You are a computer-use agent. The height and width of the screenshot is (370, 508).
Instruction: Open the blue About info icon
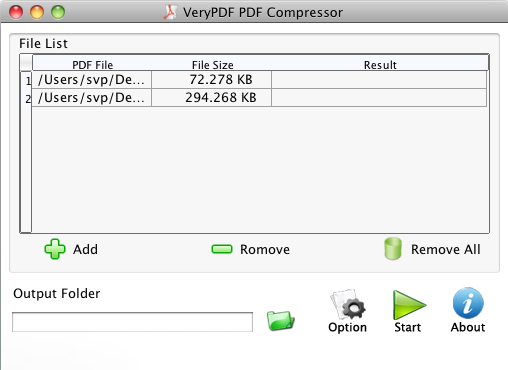[x=468, y=303]
